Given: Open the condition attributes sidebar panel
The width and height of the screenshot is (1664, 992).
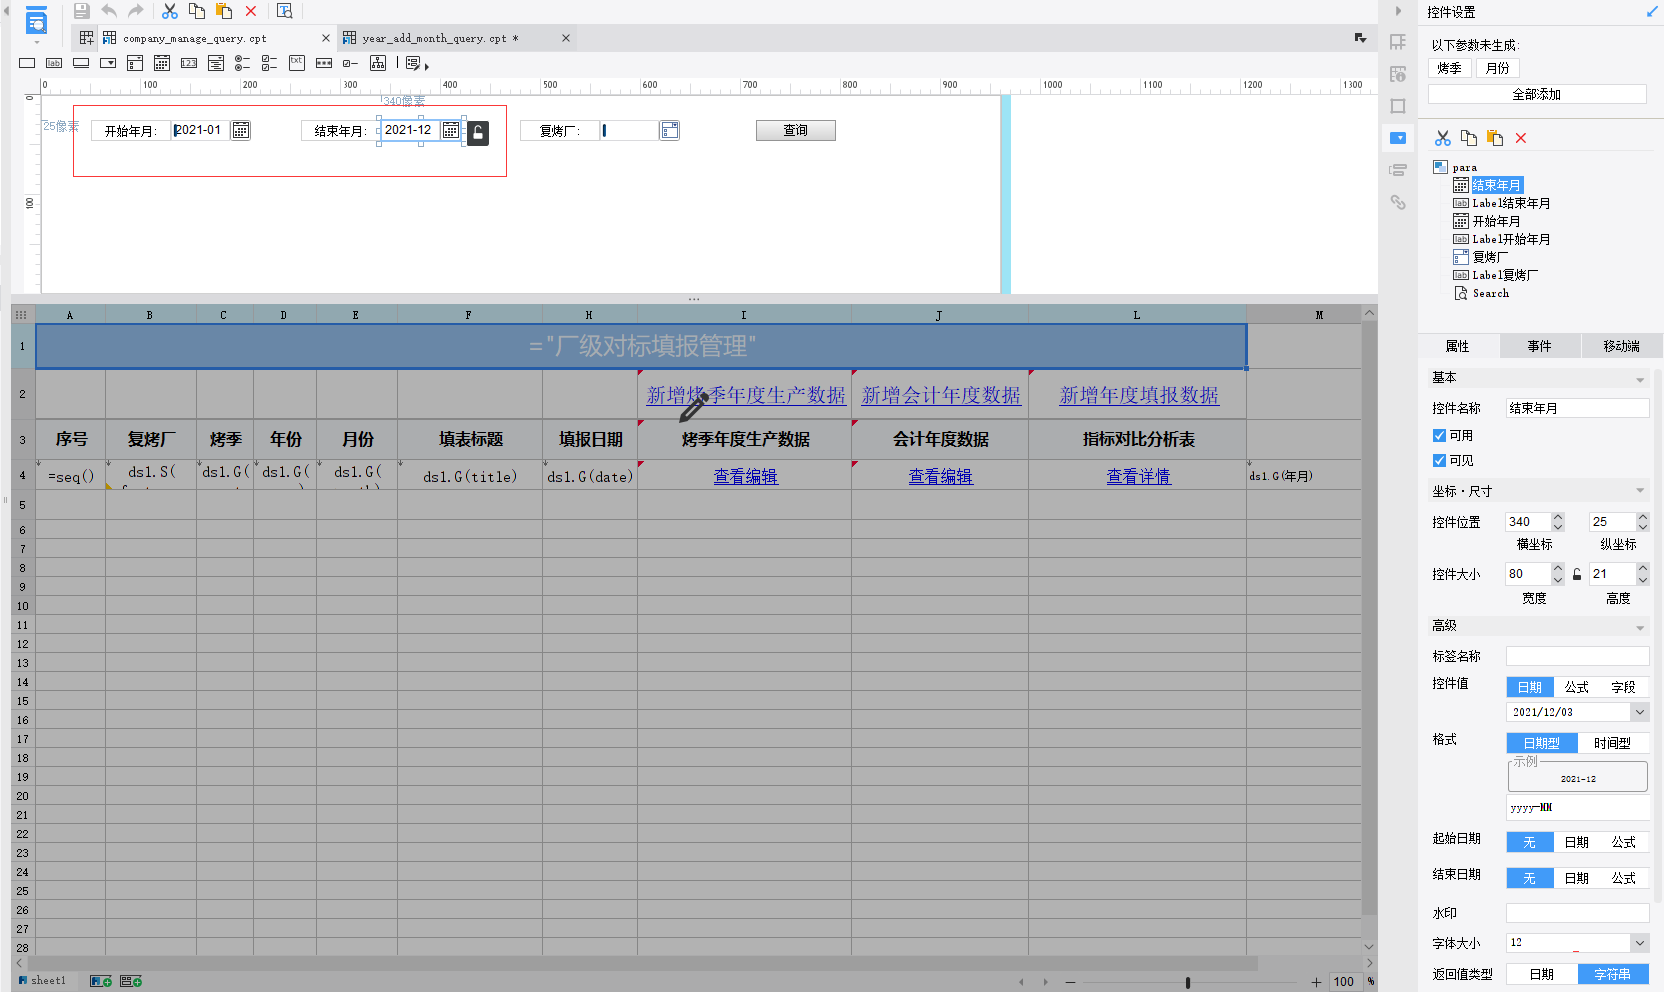Looking at the screenshot, I should click(x=1398, y=170).
